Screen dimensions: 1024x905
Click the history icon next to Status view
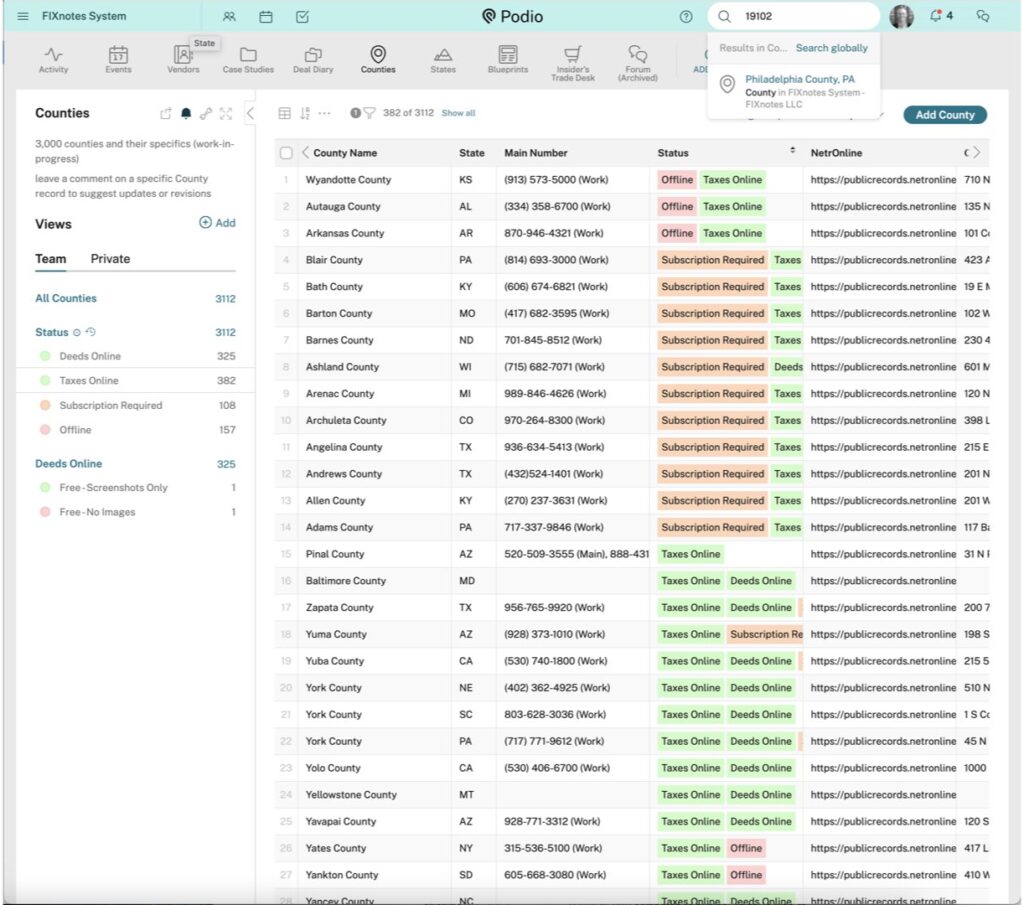[91, 332]
